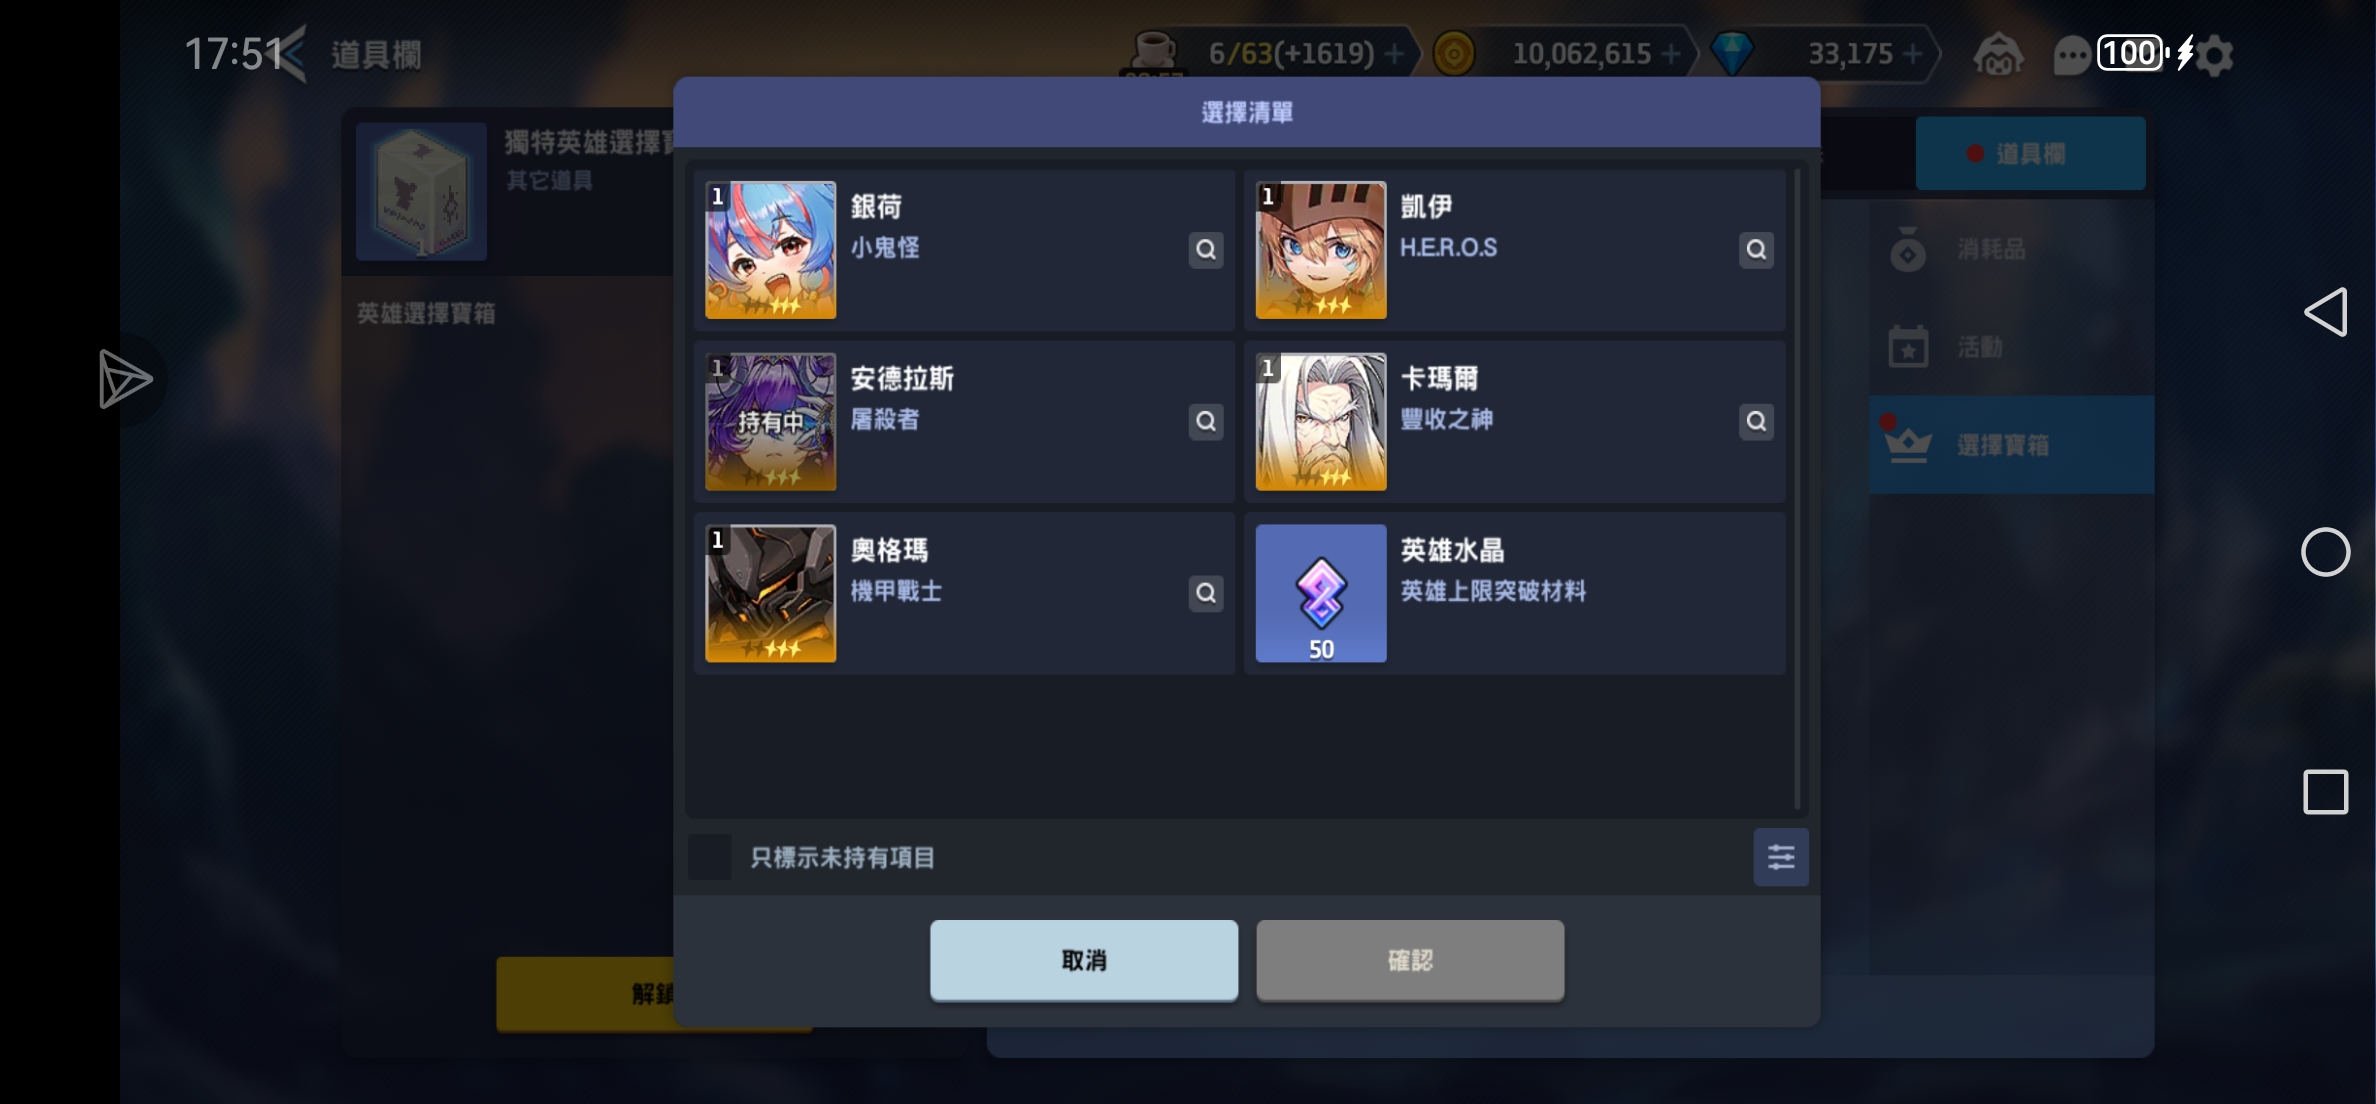This screenshot has width=2376, height=1104.
Task: Enable 只標示未持有項目 checkbox
Action: coord(710,857)
